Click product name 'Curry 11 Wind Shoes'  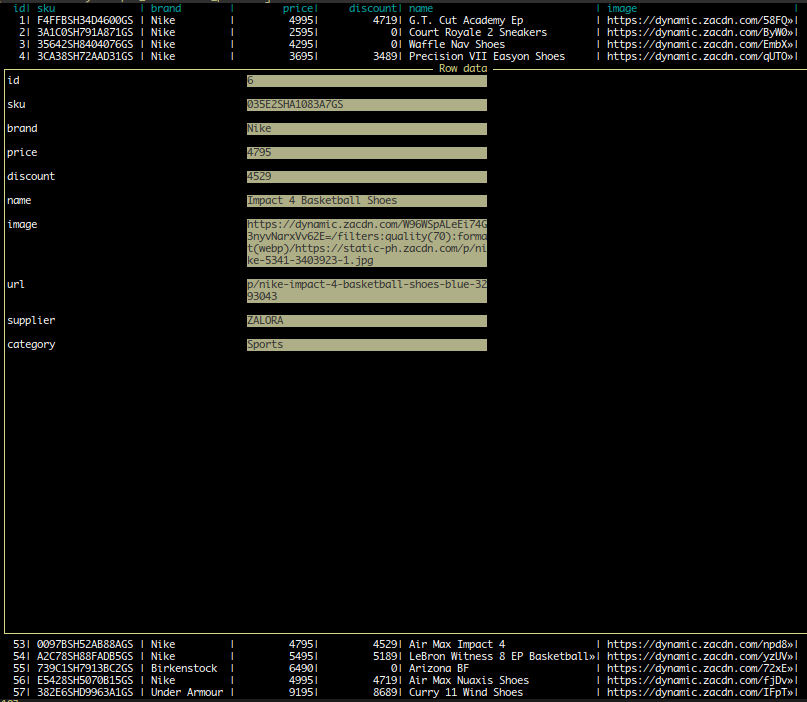click(466, 692)
